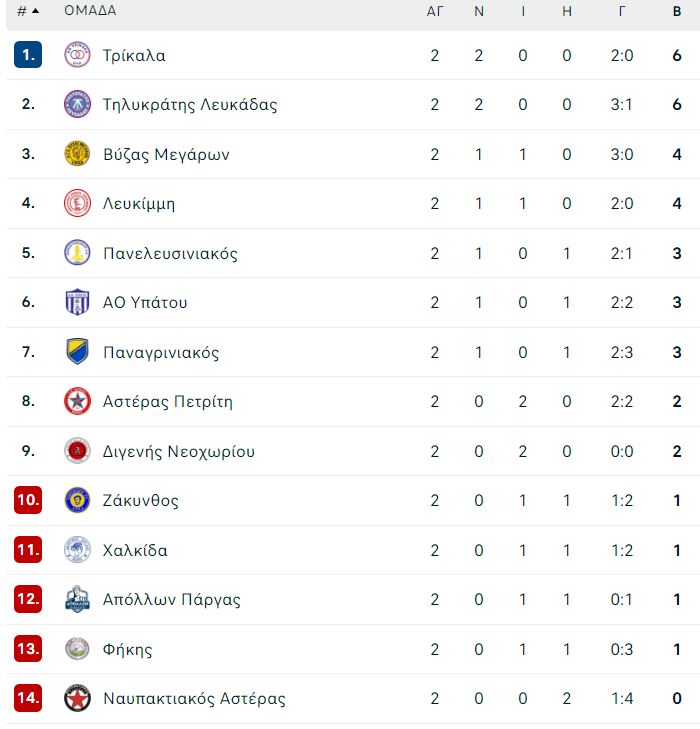Screen dimensions: 700x729
Task: Sort standings by the Β points column
Action: [677, 11]
